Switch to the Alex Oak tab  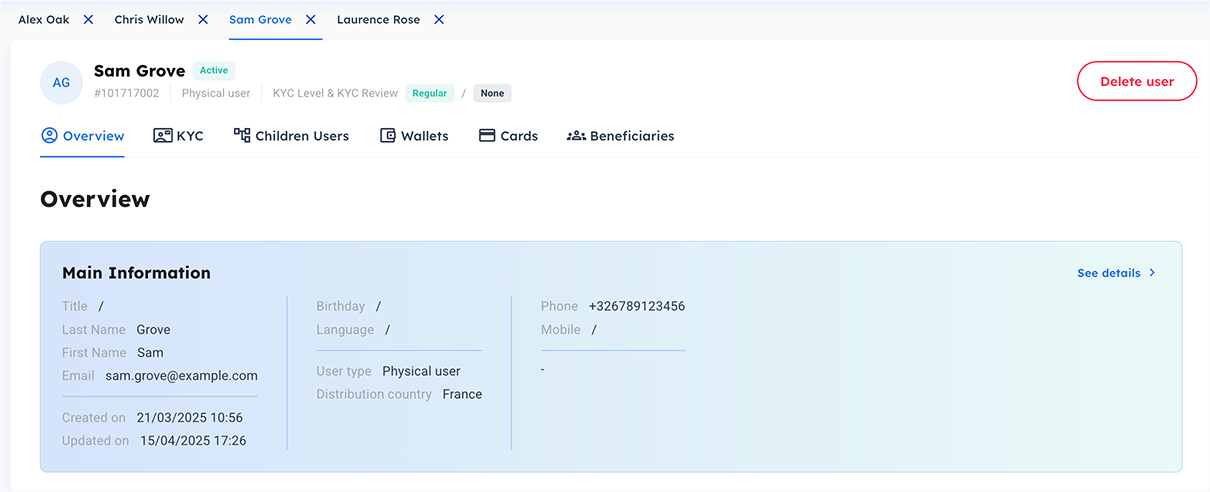coord(44,19)
